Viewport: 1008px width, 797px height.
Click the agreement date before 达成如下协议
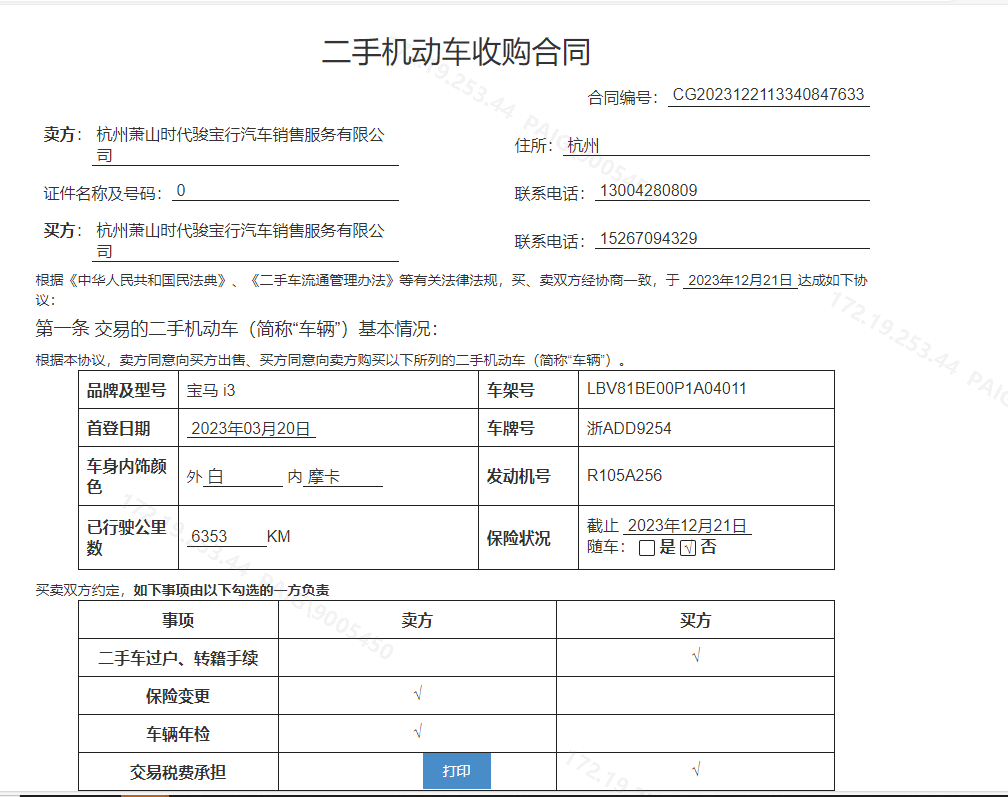(740, 281)
